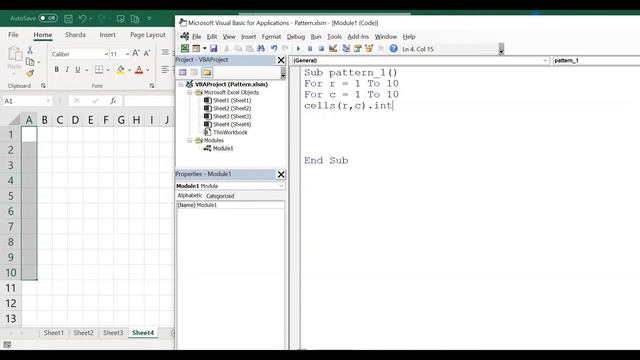
Task: Switch to the Sharda ribbon tab
Action: [75, 35]
